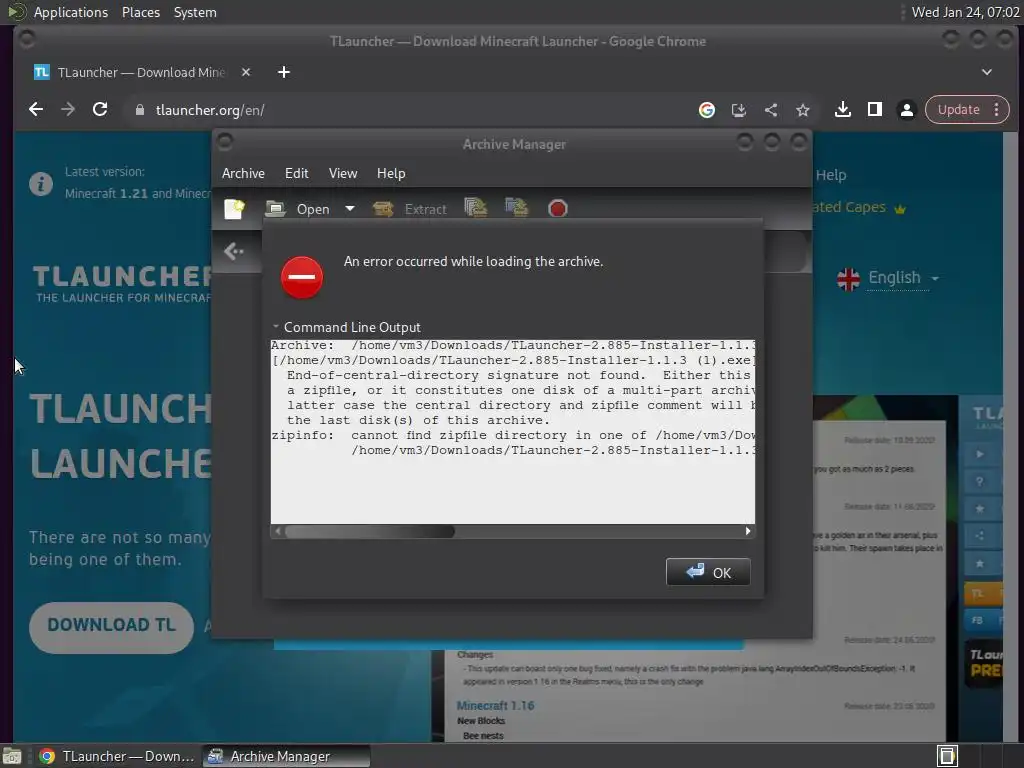Click the Open archive folder icon
This screenshot has height=768, width=1024.
click(x=275, y=209)
